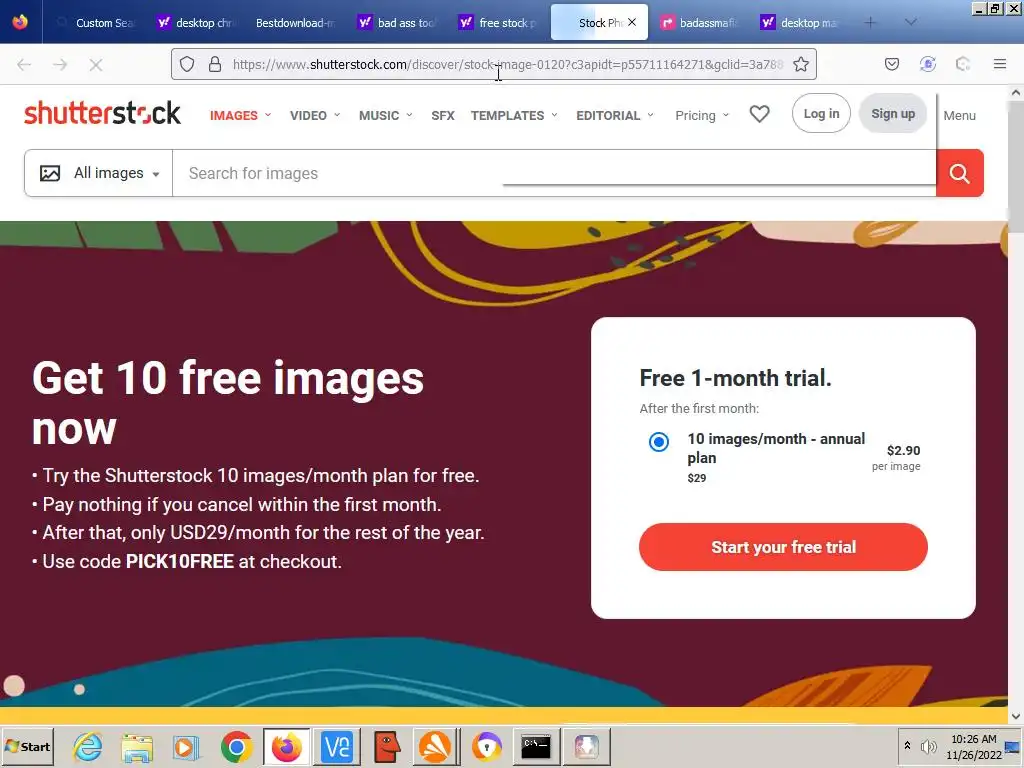The height and width of the screenshot is (768, 1024).
Task: Click the tracking protection shield icon
Action: 187,64
